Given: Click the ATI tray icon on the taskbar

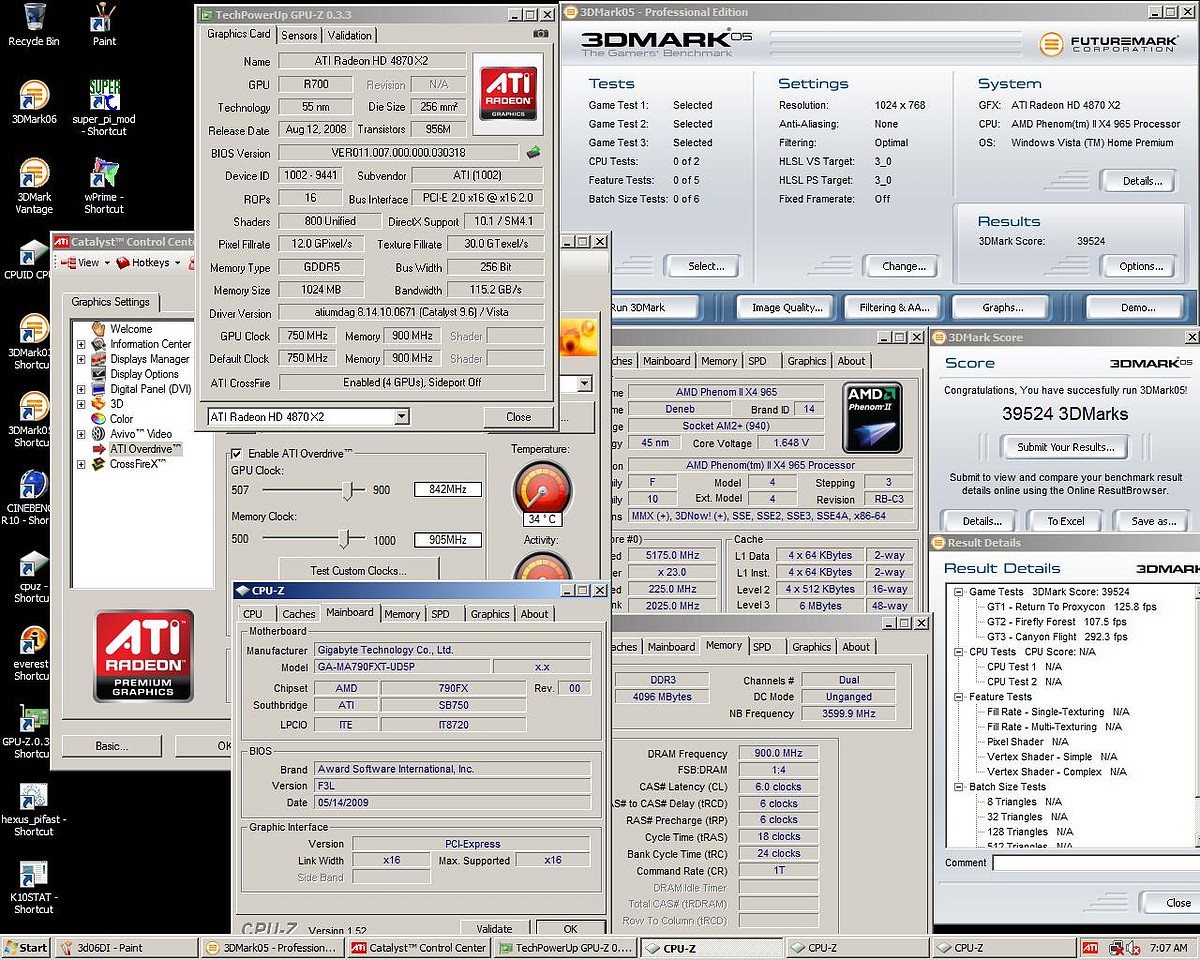Looking at the screenshot, I should click(x=1090, y=948).
